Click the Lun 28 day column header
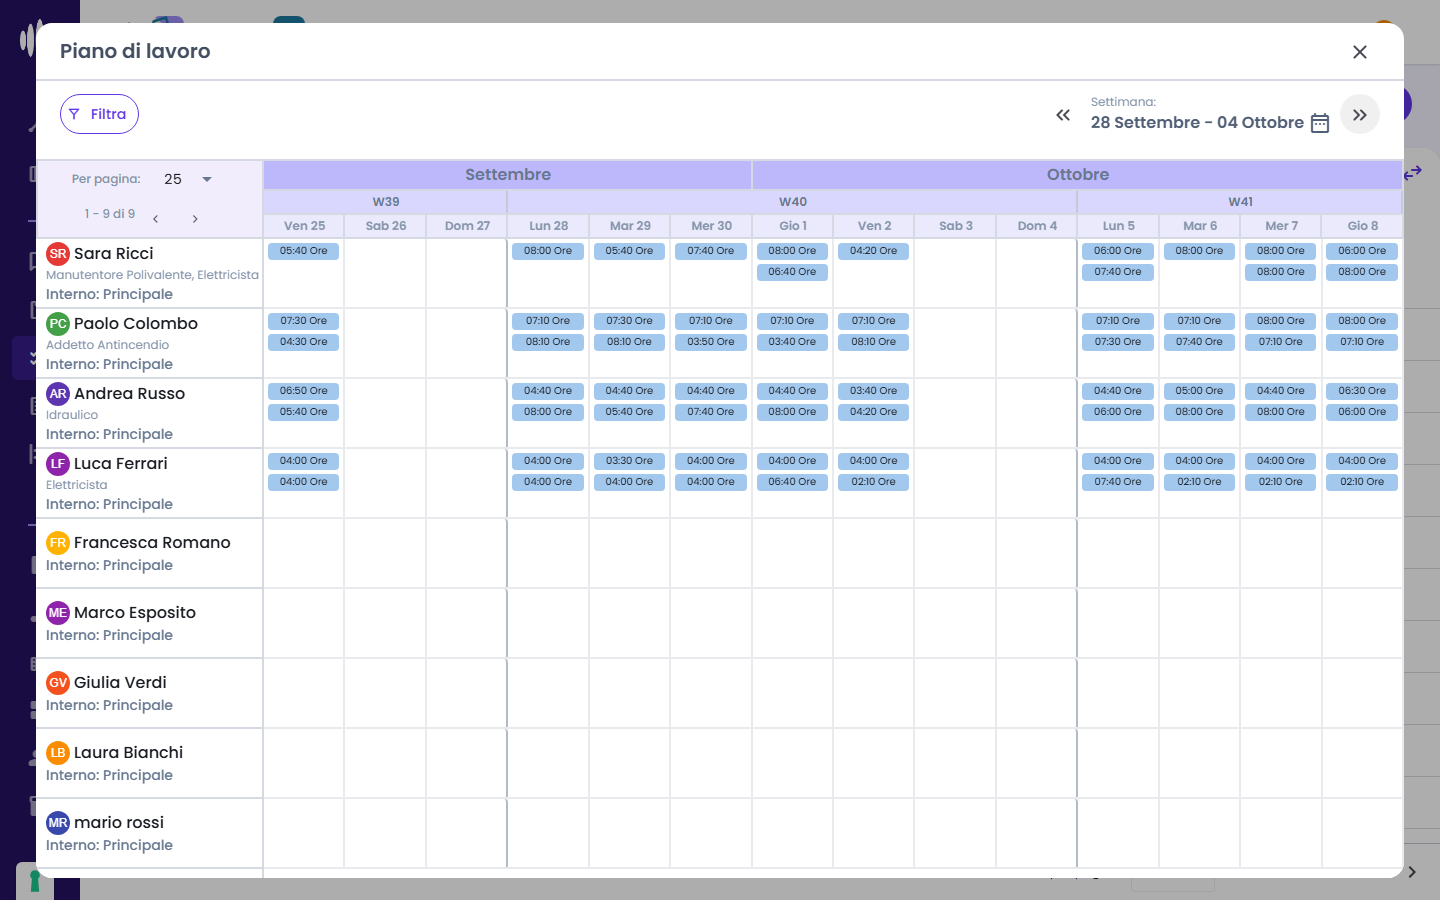 point(549,226)
